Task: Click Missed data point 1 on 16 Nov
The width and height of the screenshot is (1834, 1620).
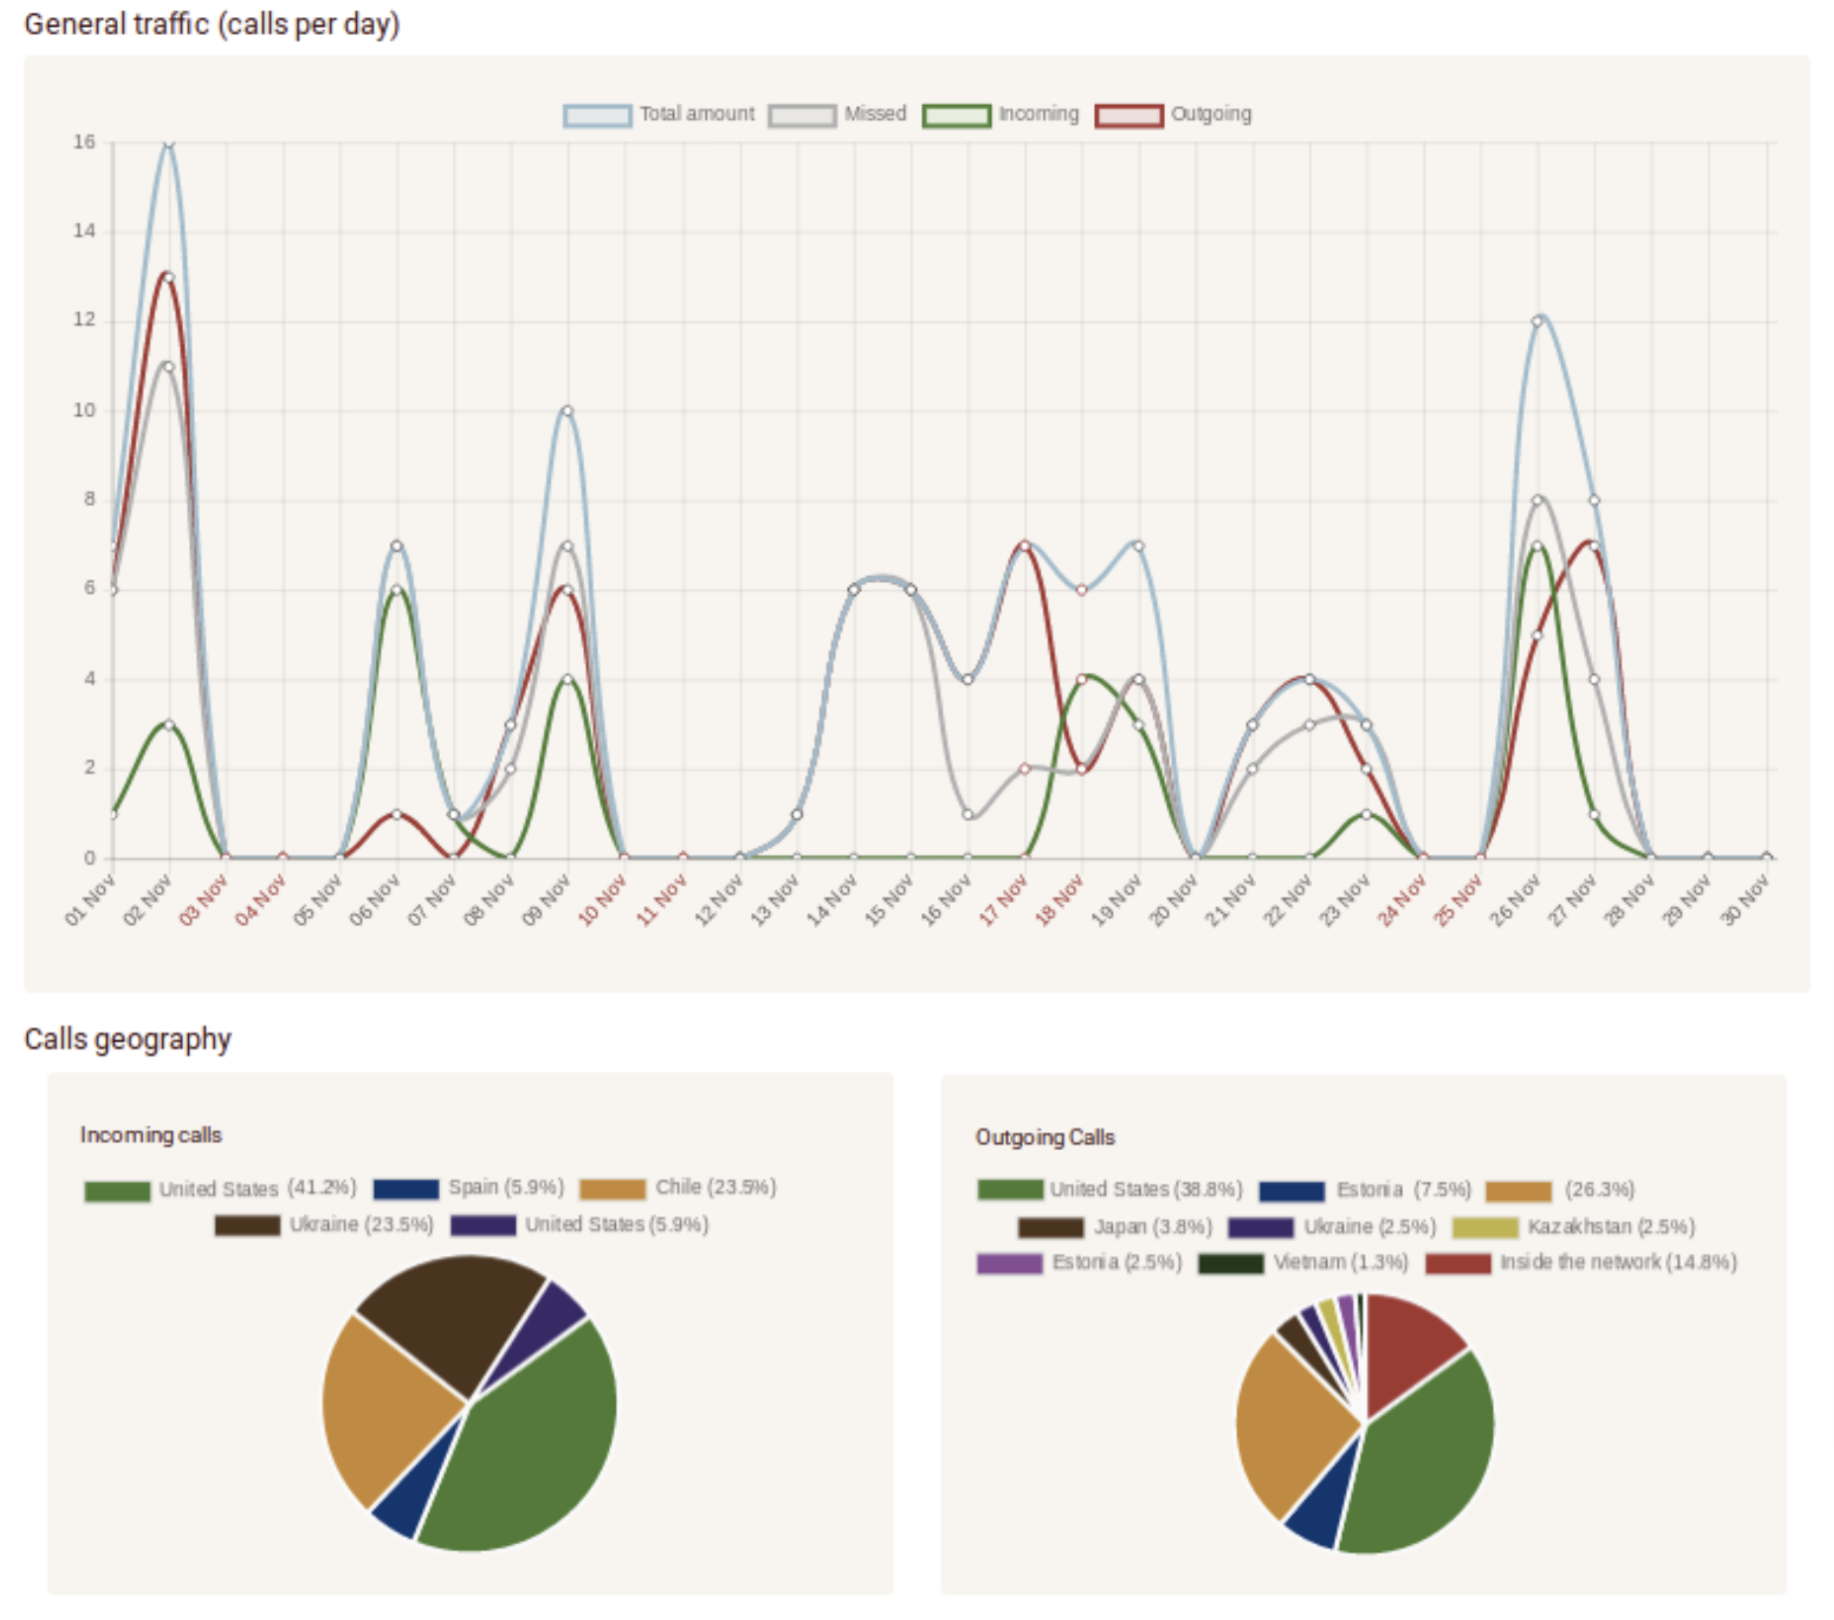Action: point(968,814)
